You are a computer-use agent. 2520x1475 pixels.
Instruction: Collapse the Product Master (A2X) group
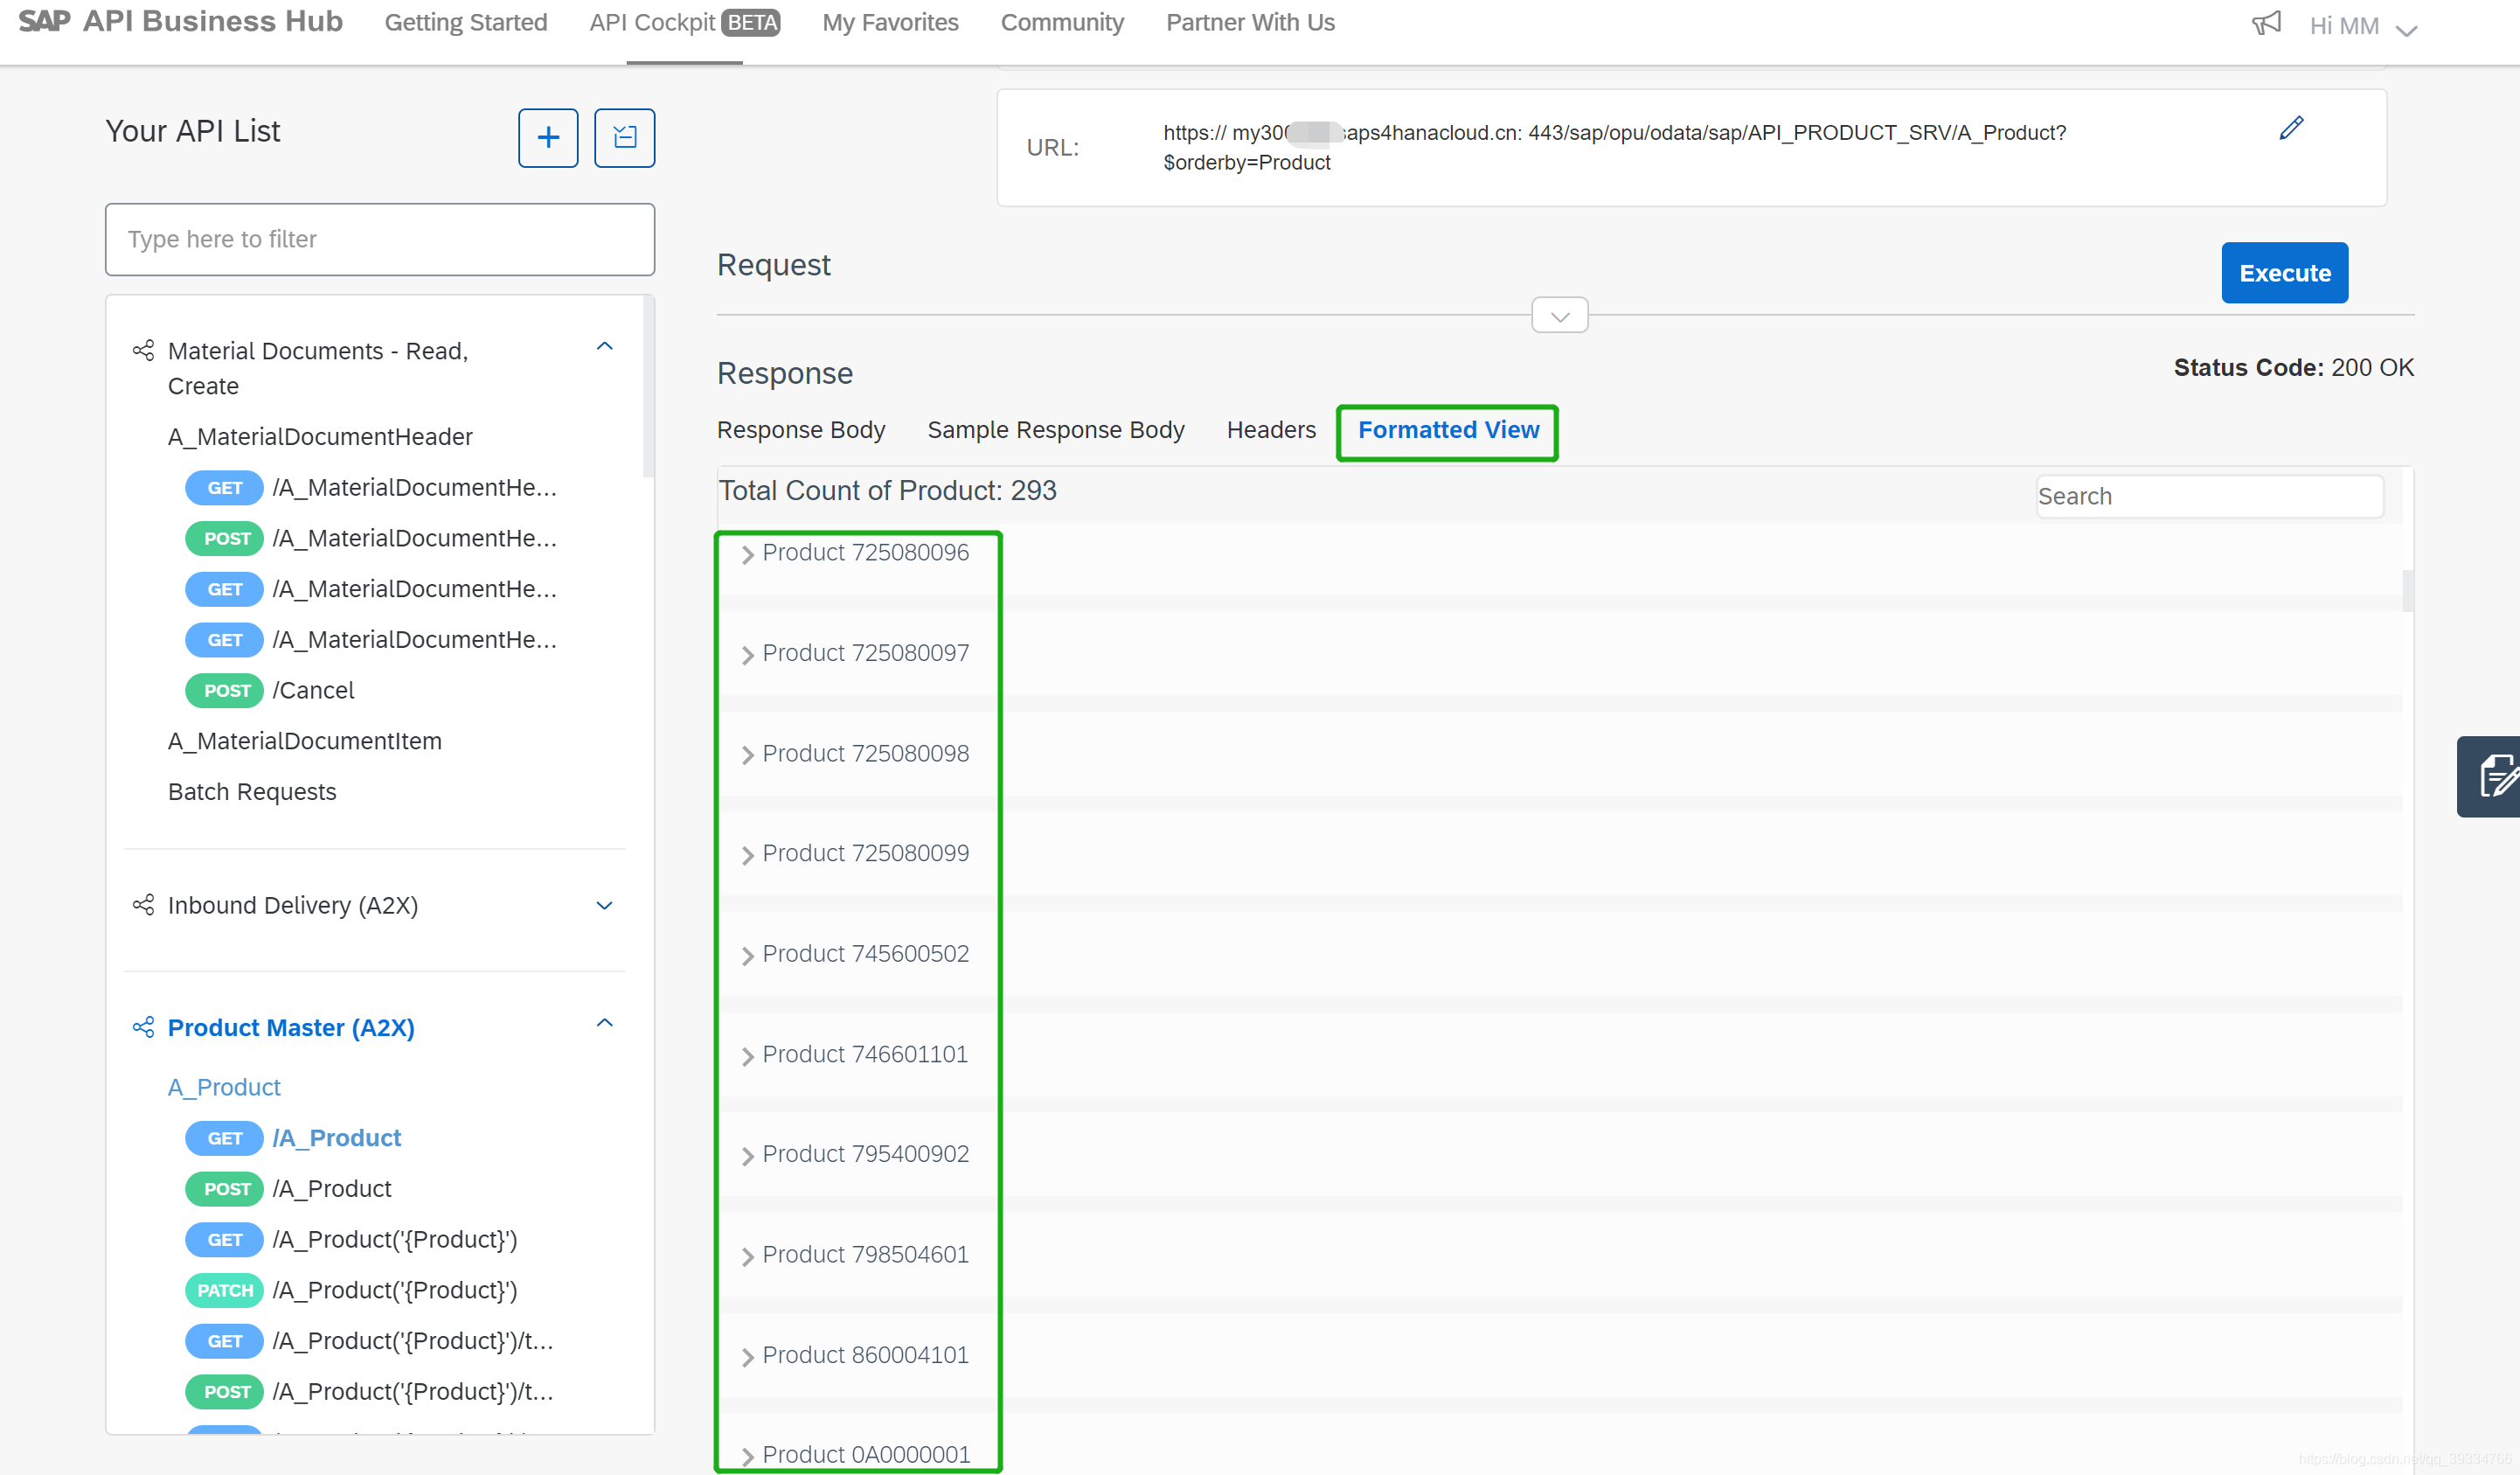pyautogui.click(x=604, y=1023)
